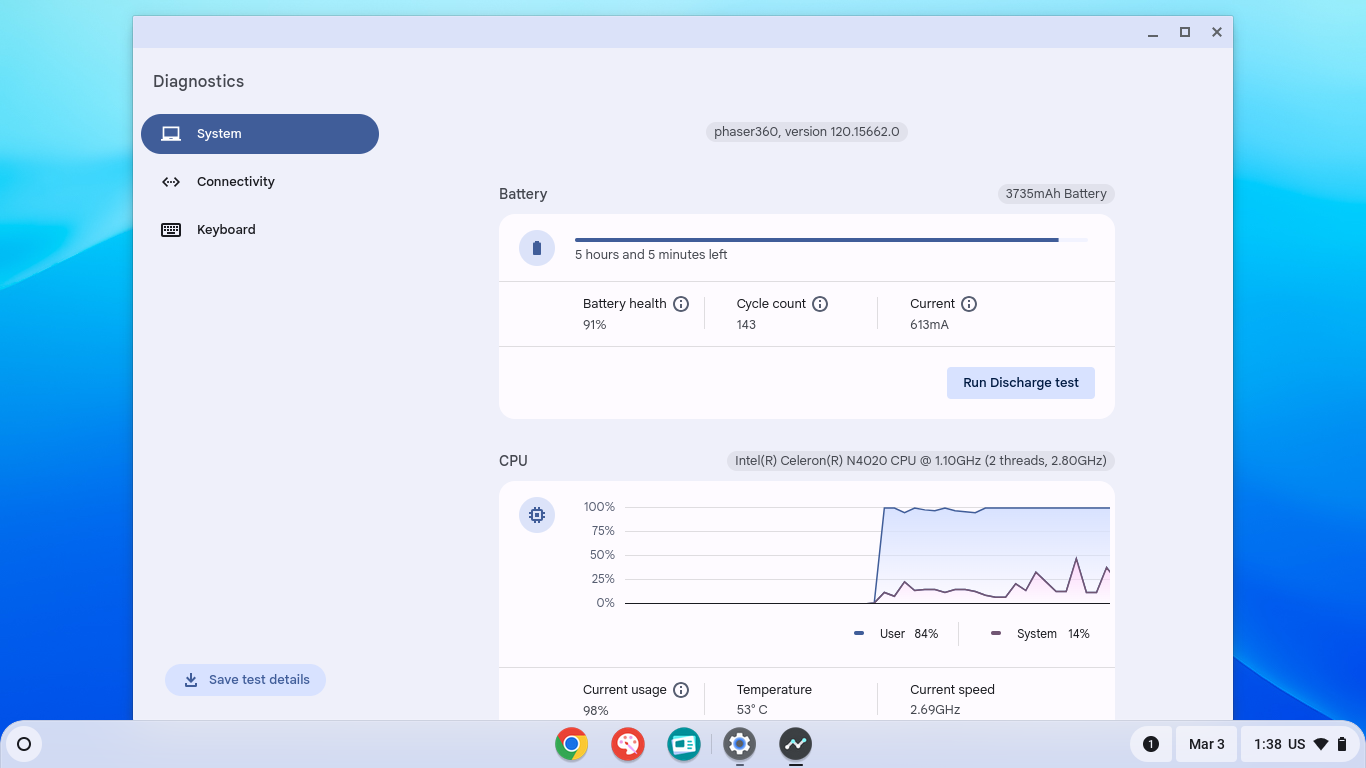Run the battery Discharge test
The image size is (1366, 768).
click(x=1020, y=383)
